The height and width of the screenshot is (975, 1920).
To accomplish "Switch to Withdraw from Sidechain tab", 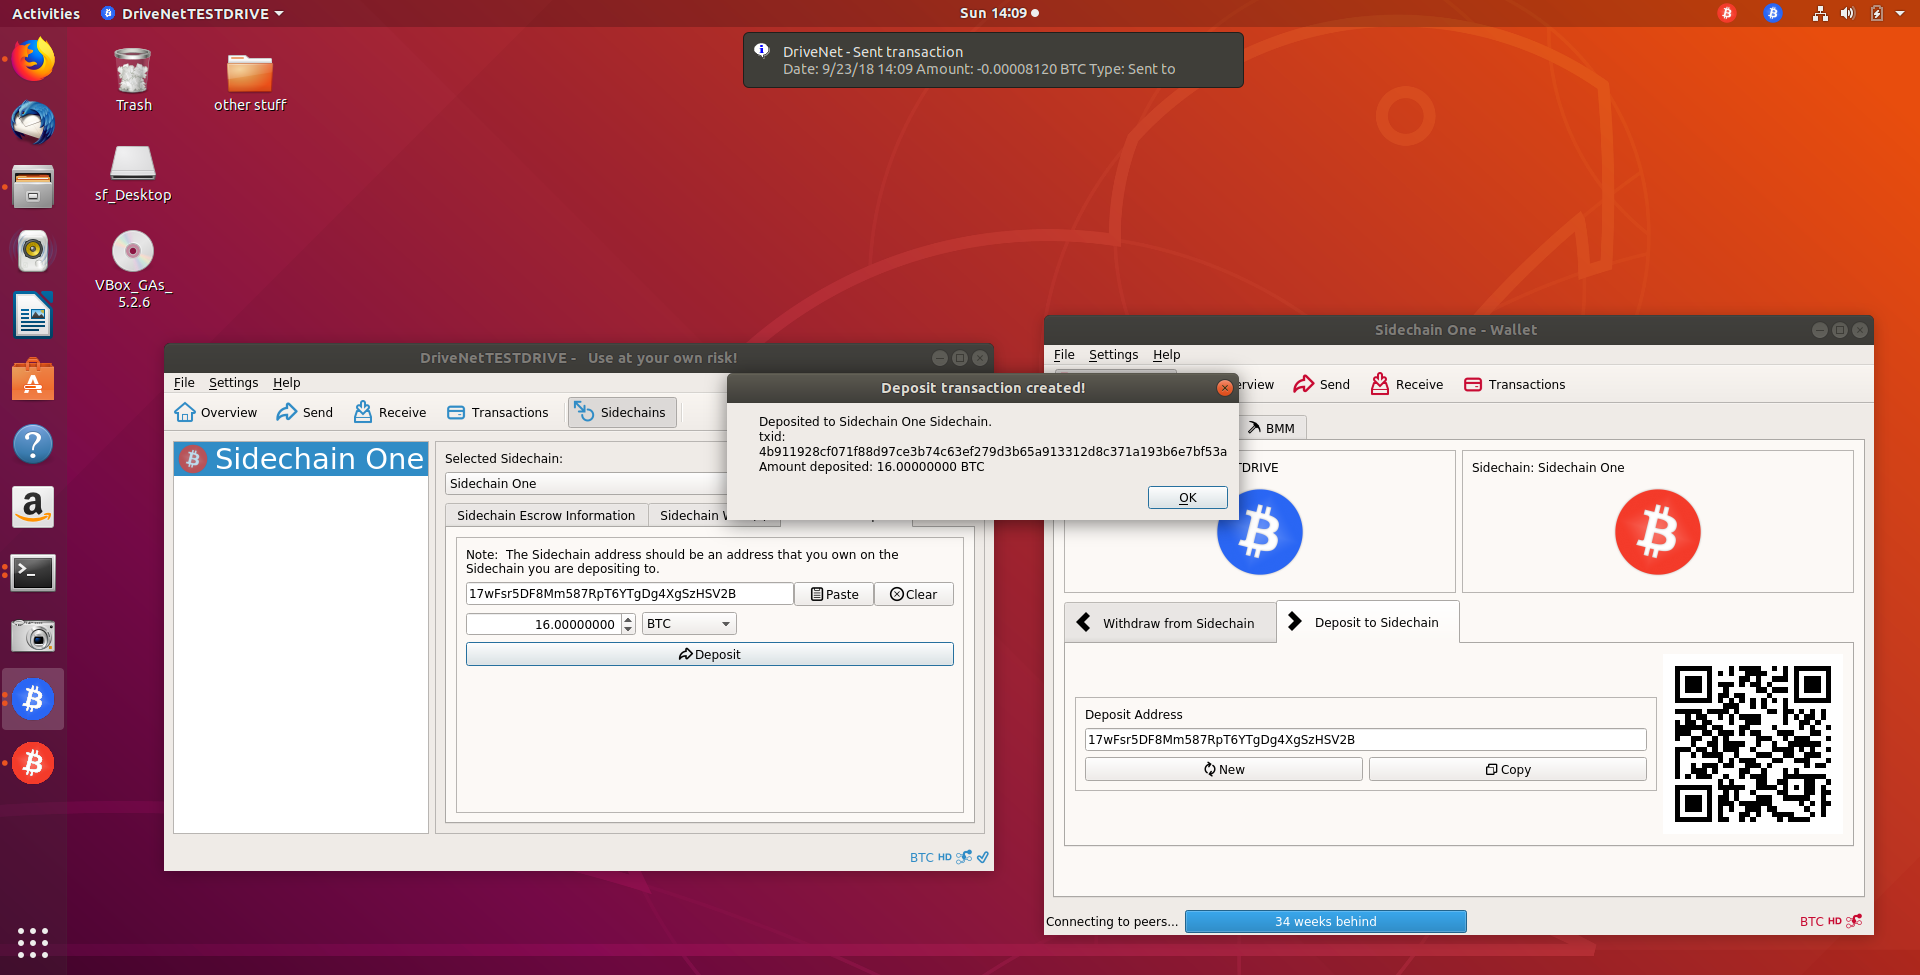I will [1170, 622].
